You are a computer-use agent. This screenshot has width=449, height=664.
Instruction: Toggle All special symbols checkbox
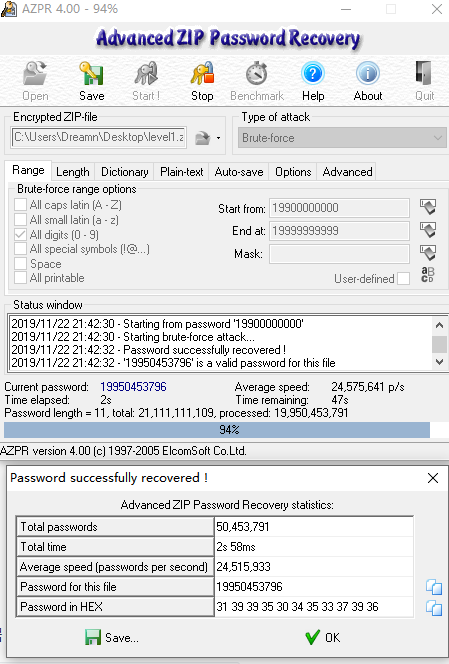(x=20, y=249)
